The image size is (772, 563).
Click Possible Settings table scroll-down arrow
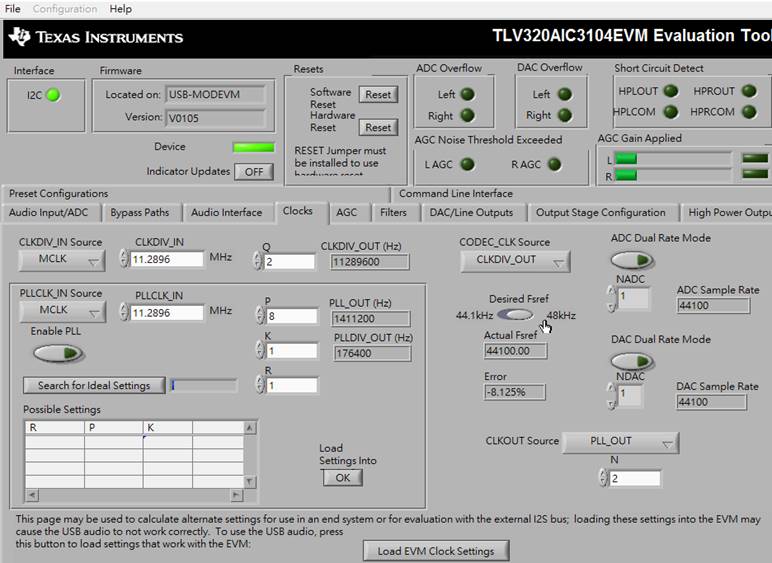coord(250,482)
